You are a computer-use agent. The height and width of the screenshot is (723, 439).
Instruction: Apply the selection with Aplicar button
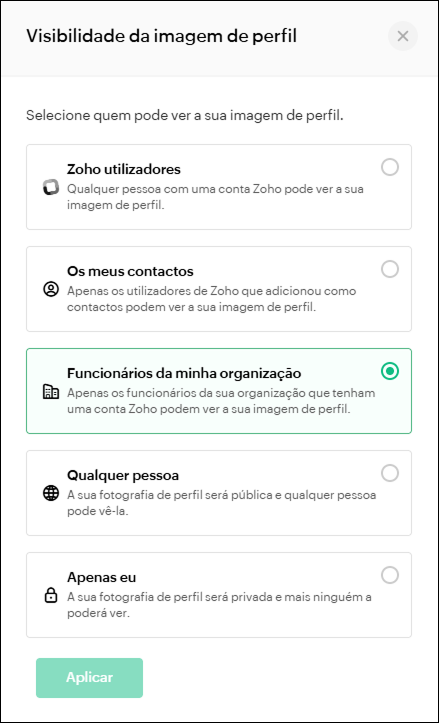(x=89, y=677)
